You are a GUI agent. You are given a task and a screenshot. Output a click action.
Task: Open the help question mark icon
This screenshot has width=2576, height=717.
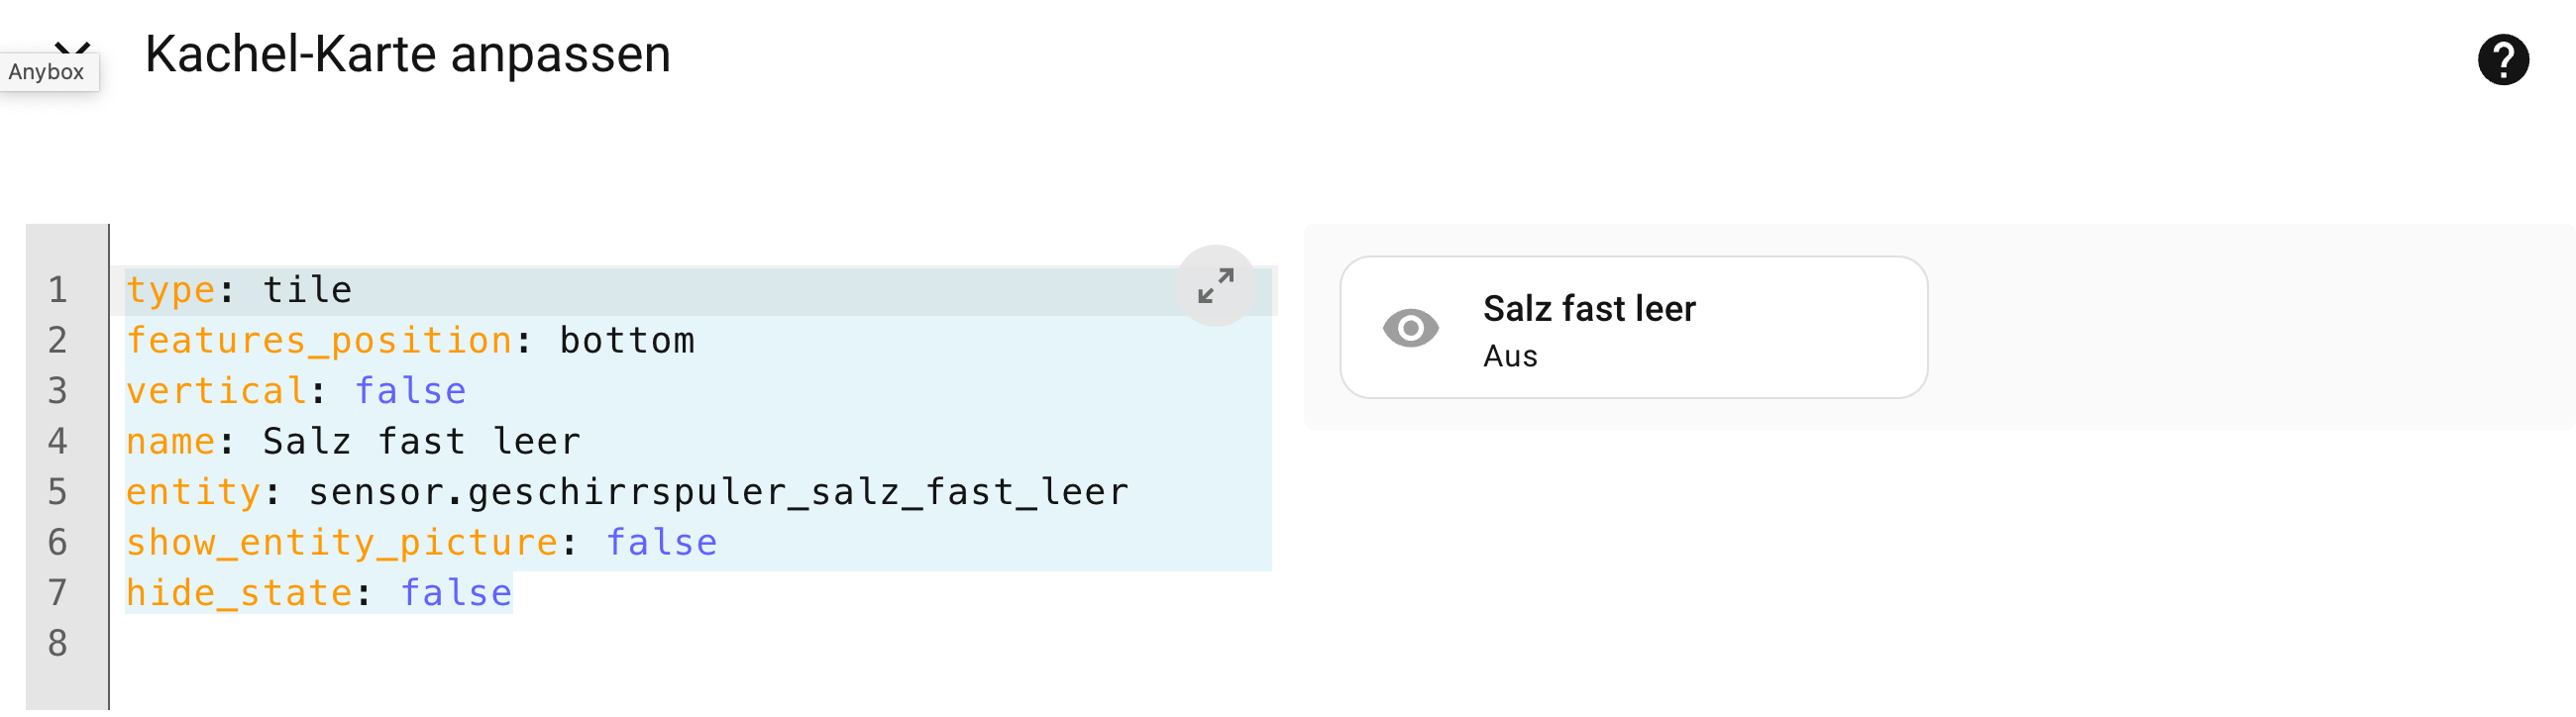click(x=2502, y=60)
